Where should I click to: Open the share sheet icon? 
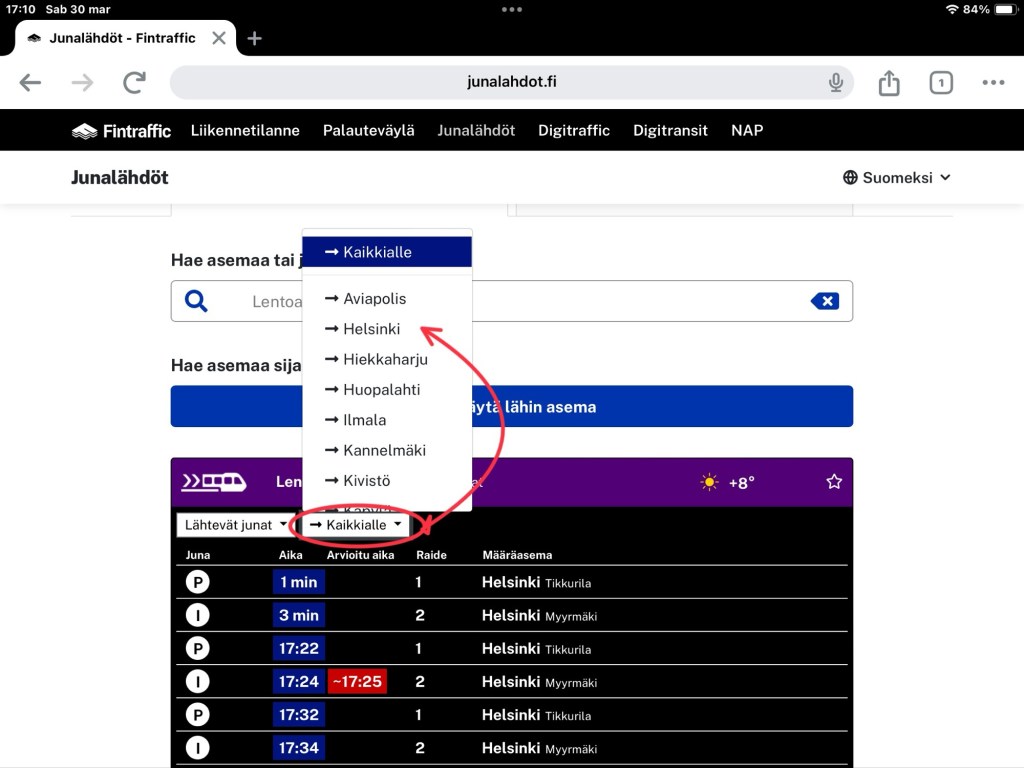tap(889, 83)
